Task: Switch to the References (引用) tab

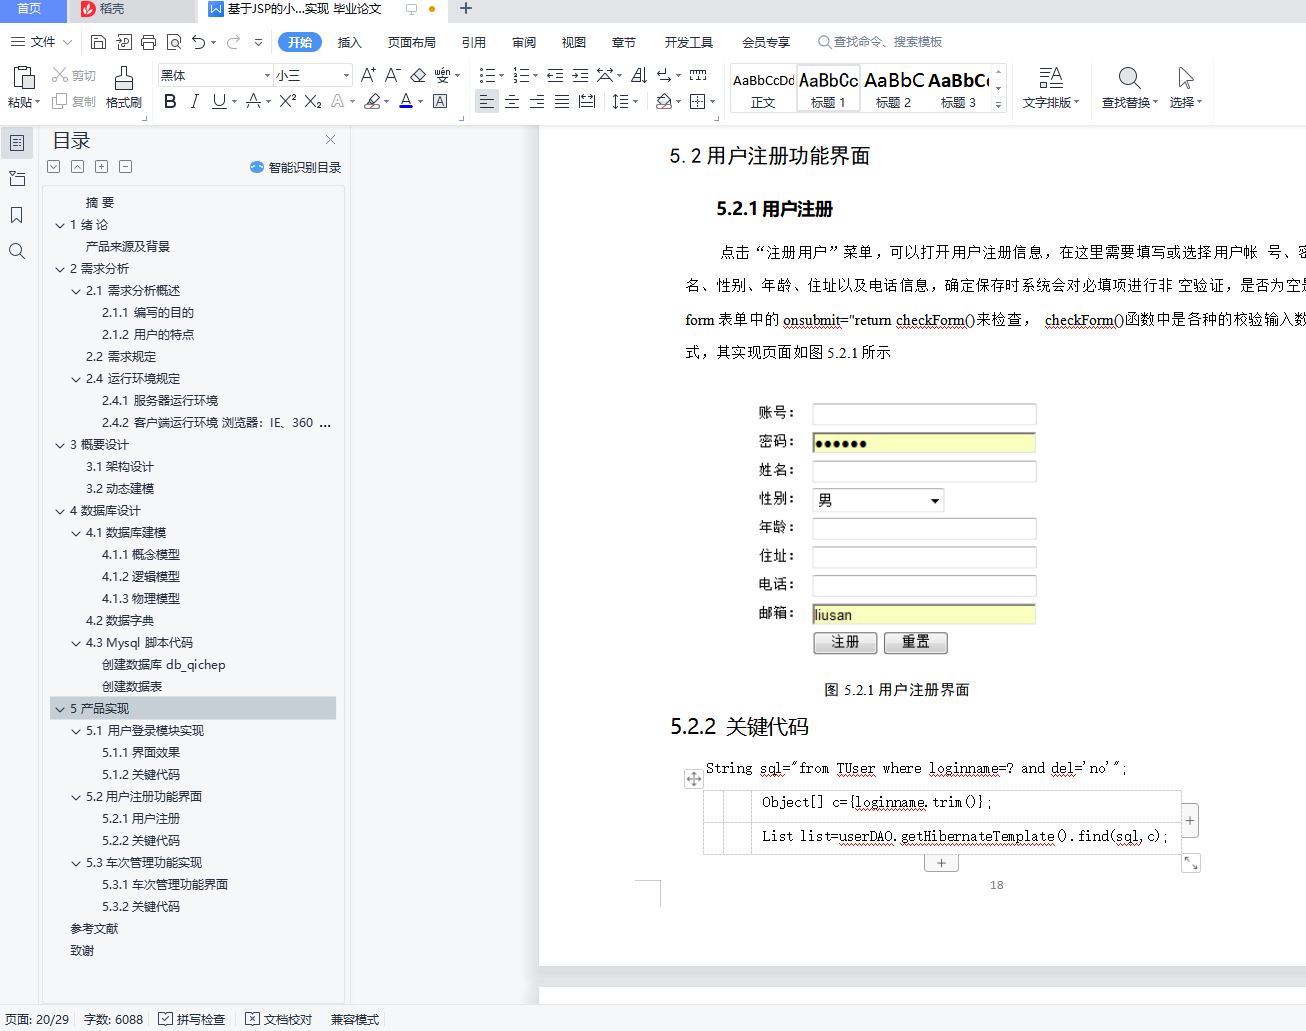Action: click(474, 42)
